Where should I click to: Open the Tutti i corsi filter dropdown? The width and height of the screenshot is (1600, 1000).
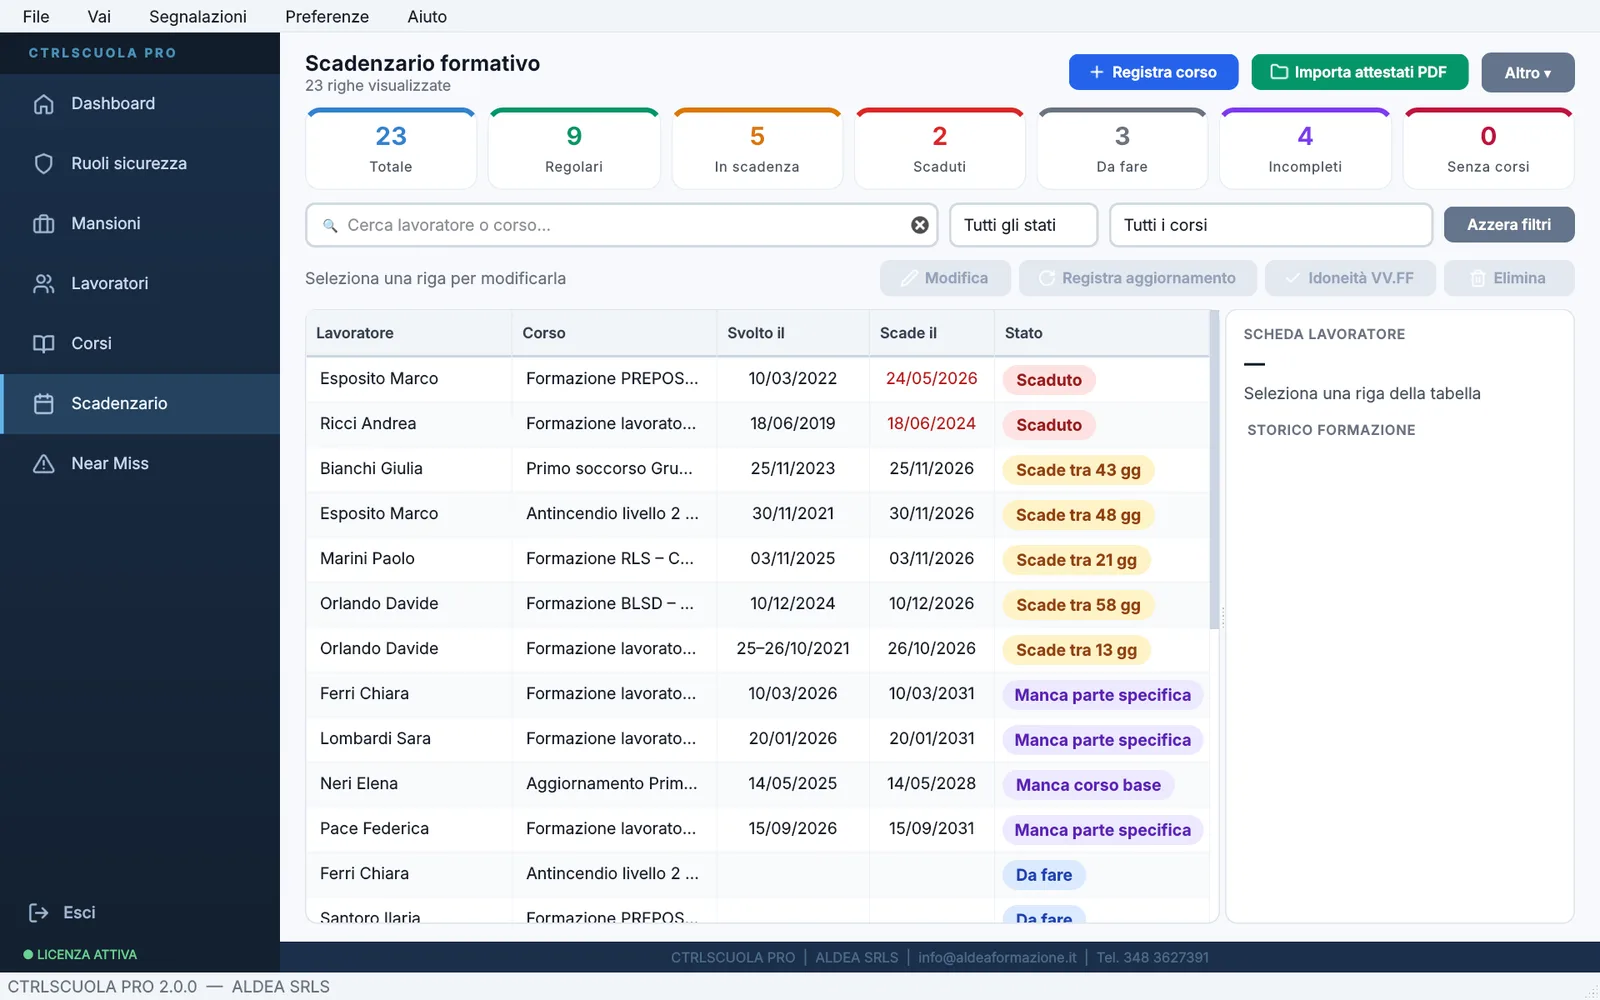point(1271,225)
